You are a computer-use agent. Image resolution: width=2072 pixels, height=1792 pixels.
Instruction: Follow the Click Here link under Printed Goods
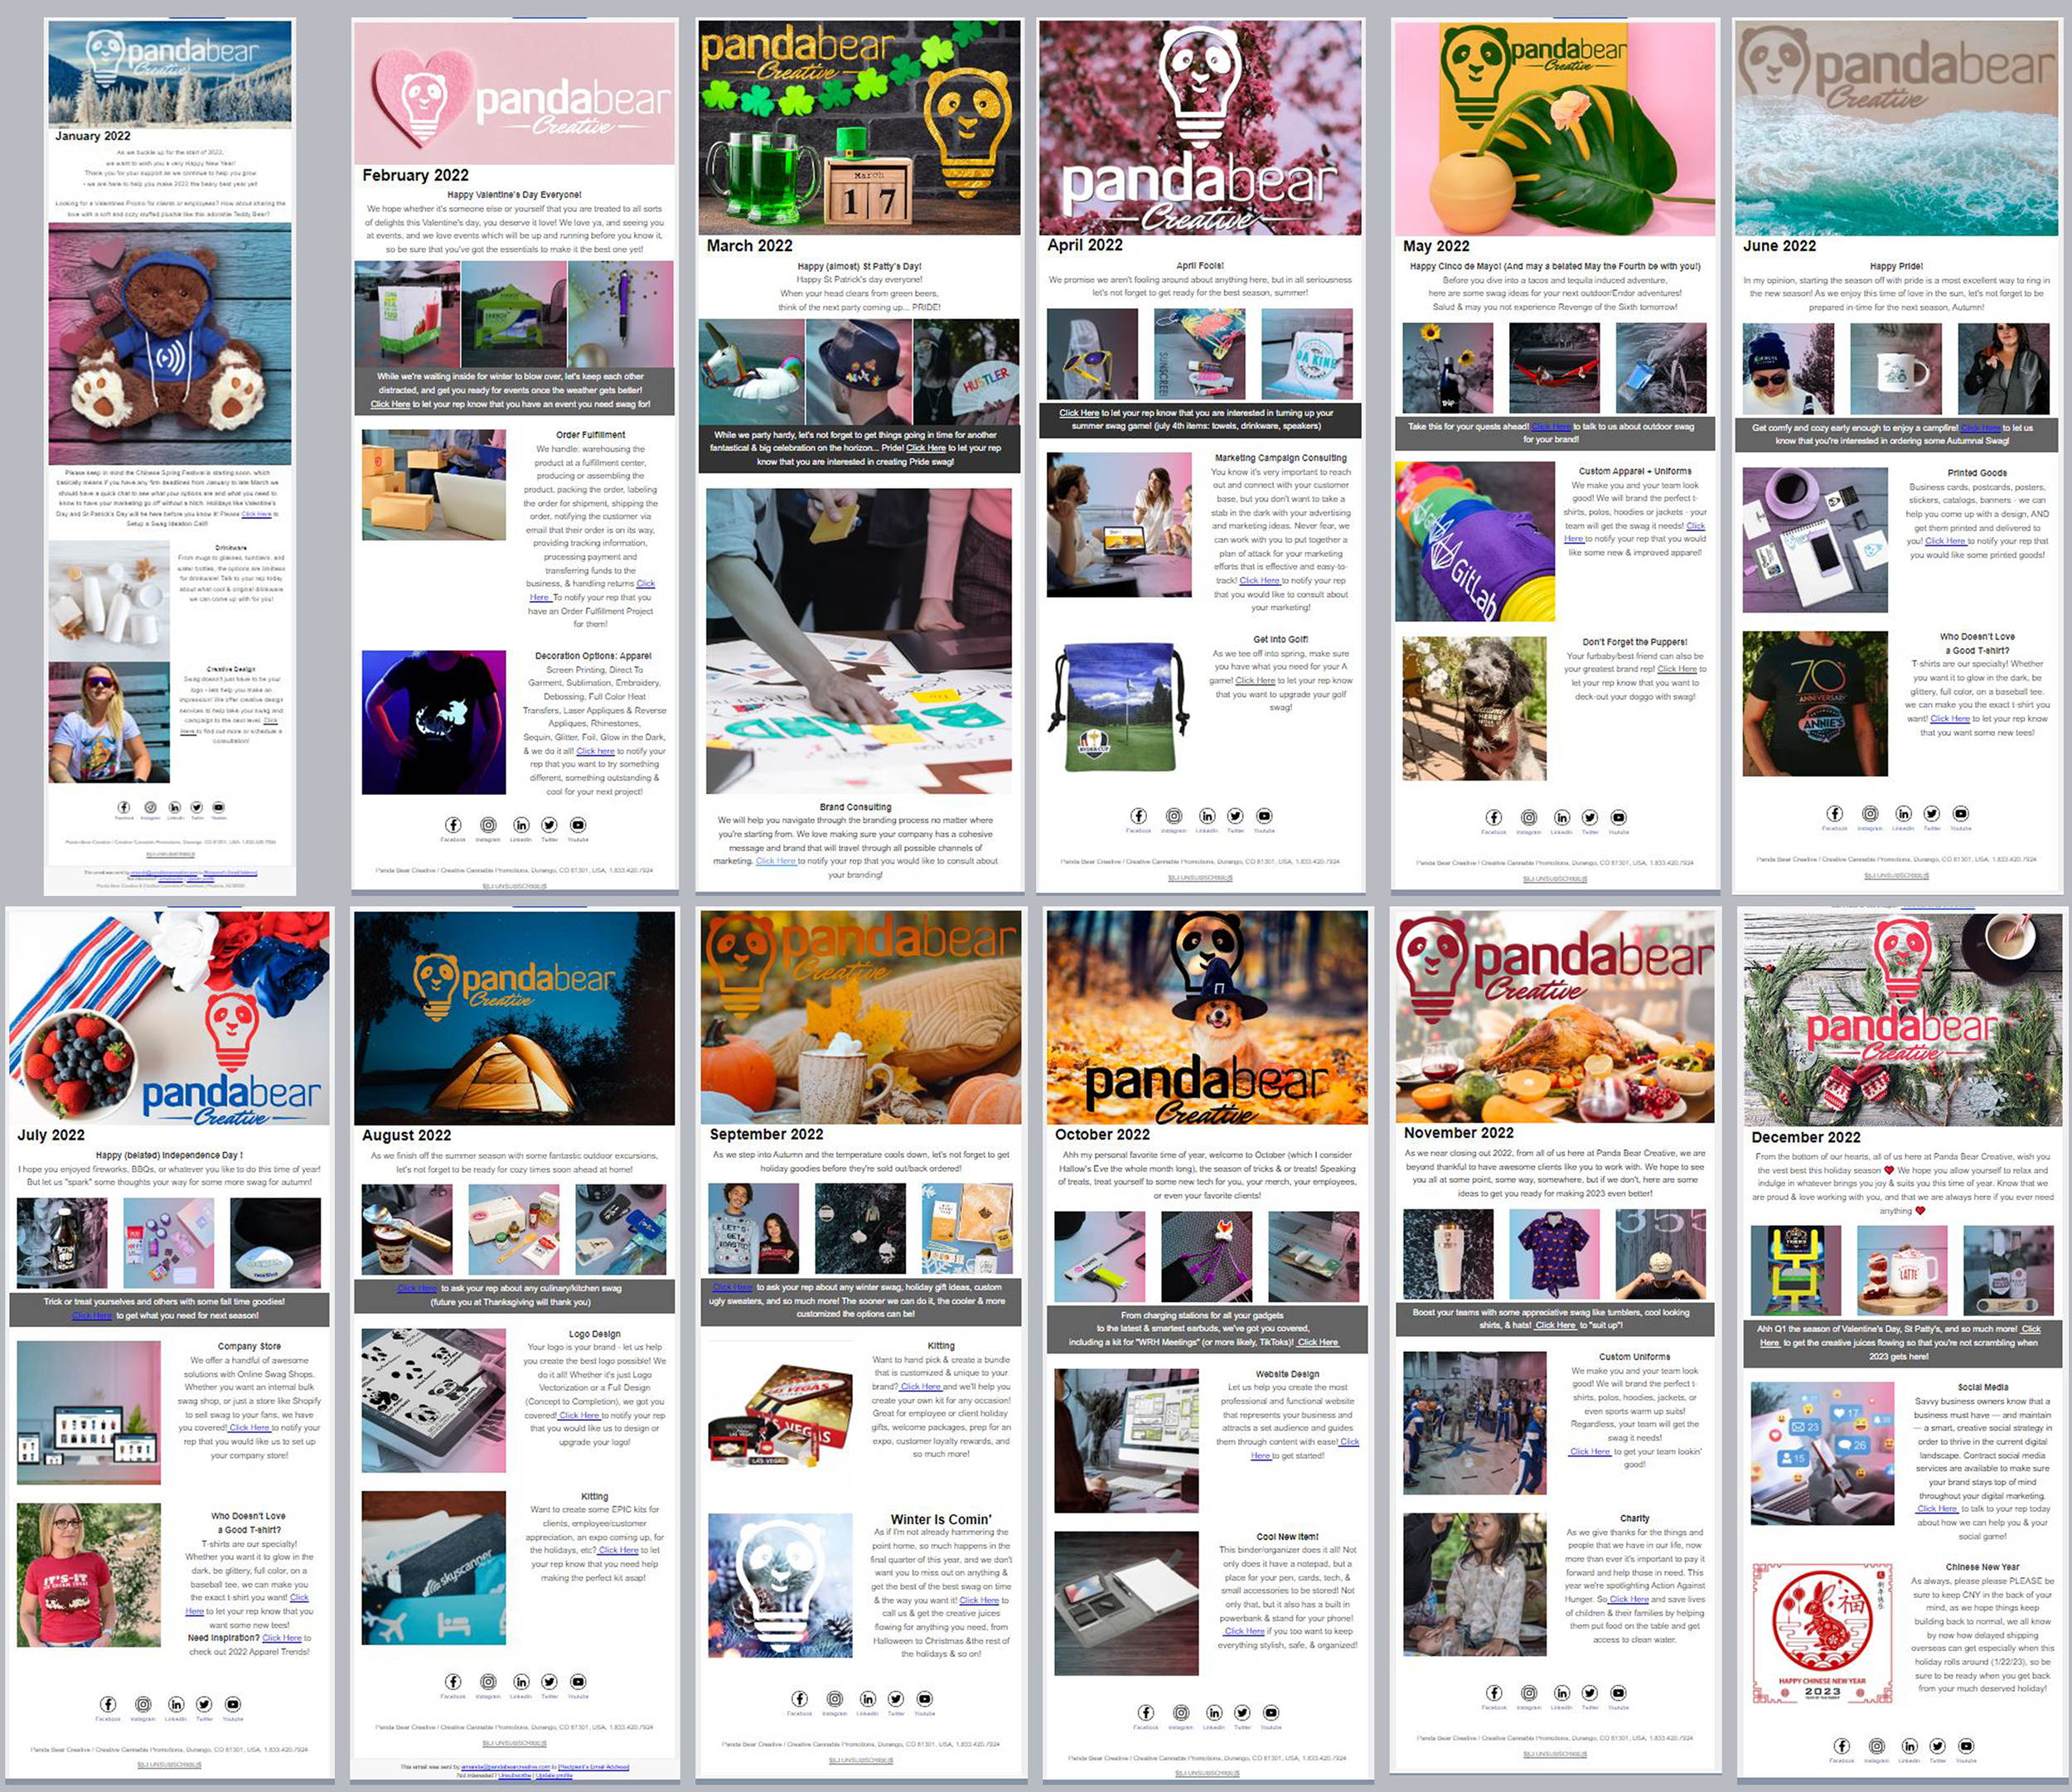(1946, 541)
